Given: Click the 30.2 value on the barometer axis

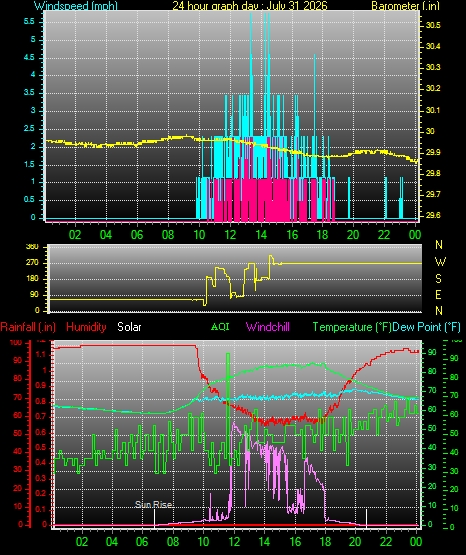Looking at the screenshot, I should coord(433,88).
